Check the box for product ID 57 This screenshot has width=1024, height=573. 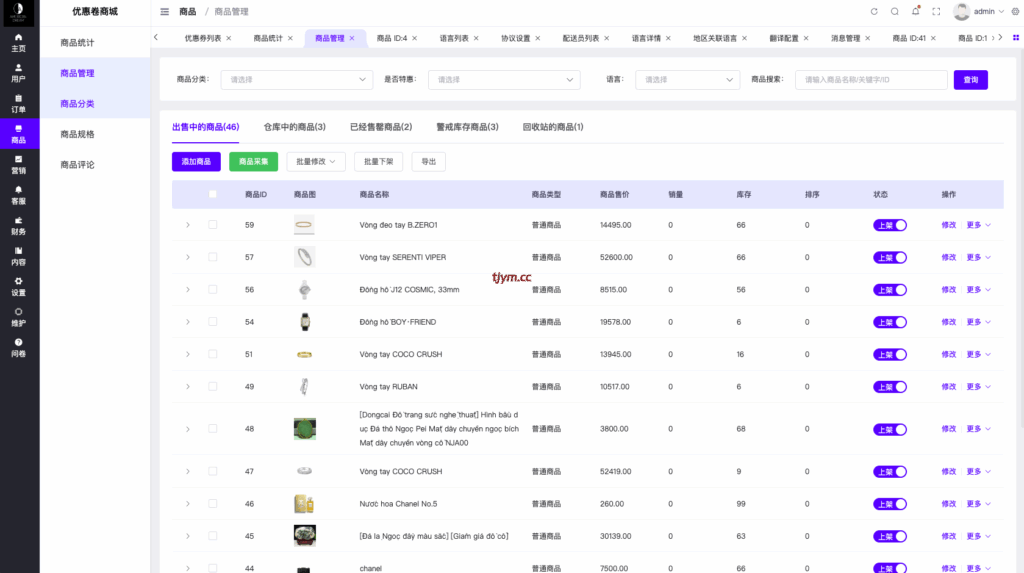212,257
